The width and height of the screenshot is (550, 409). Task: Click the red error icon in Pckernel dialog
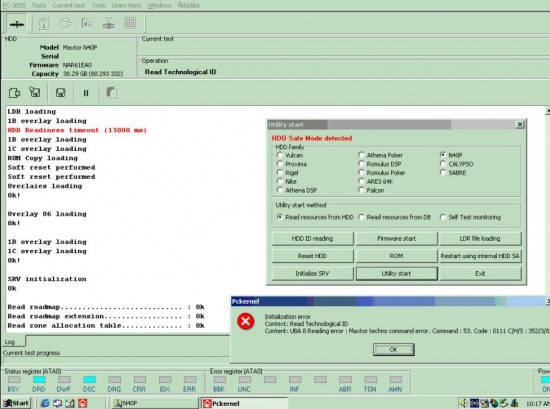pyautogui.click(x=246, y=321)
